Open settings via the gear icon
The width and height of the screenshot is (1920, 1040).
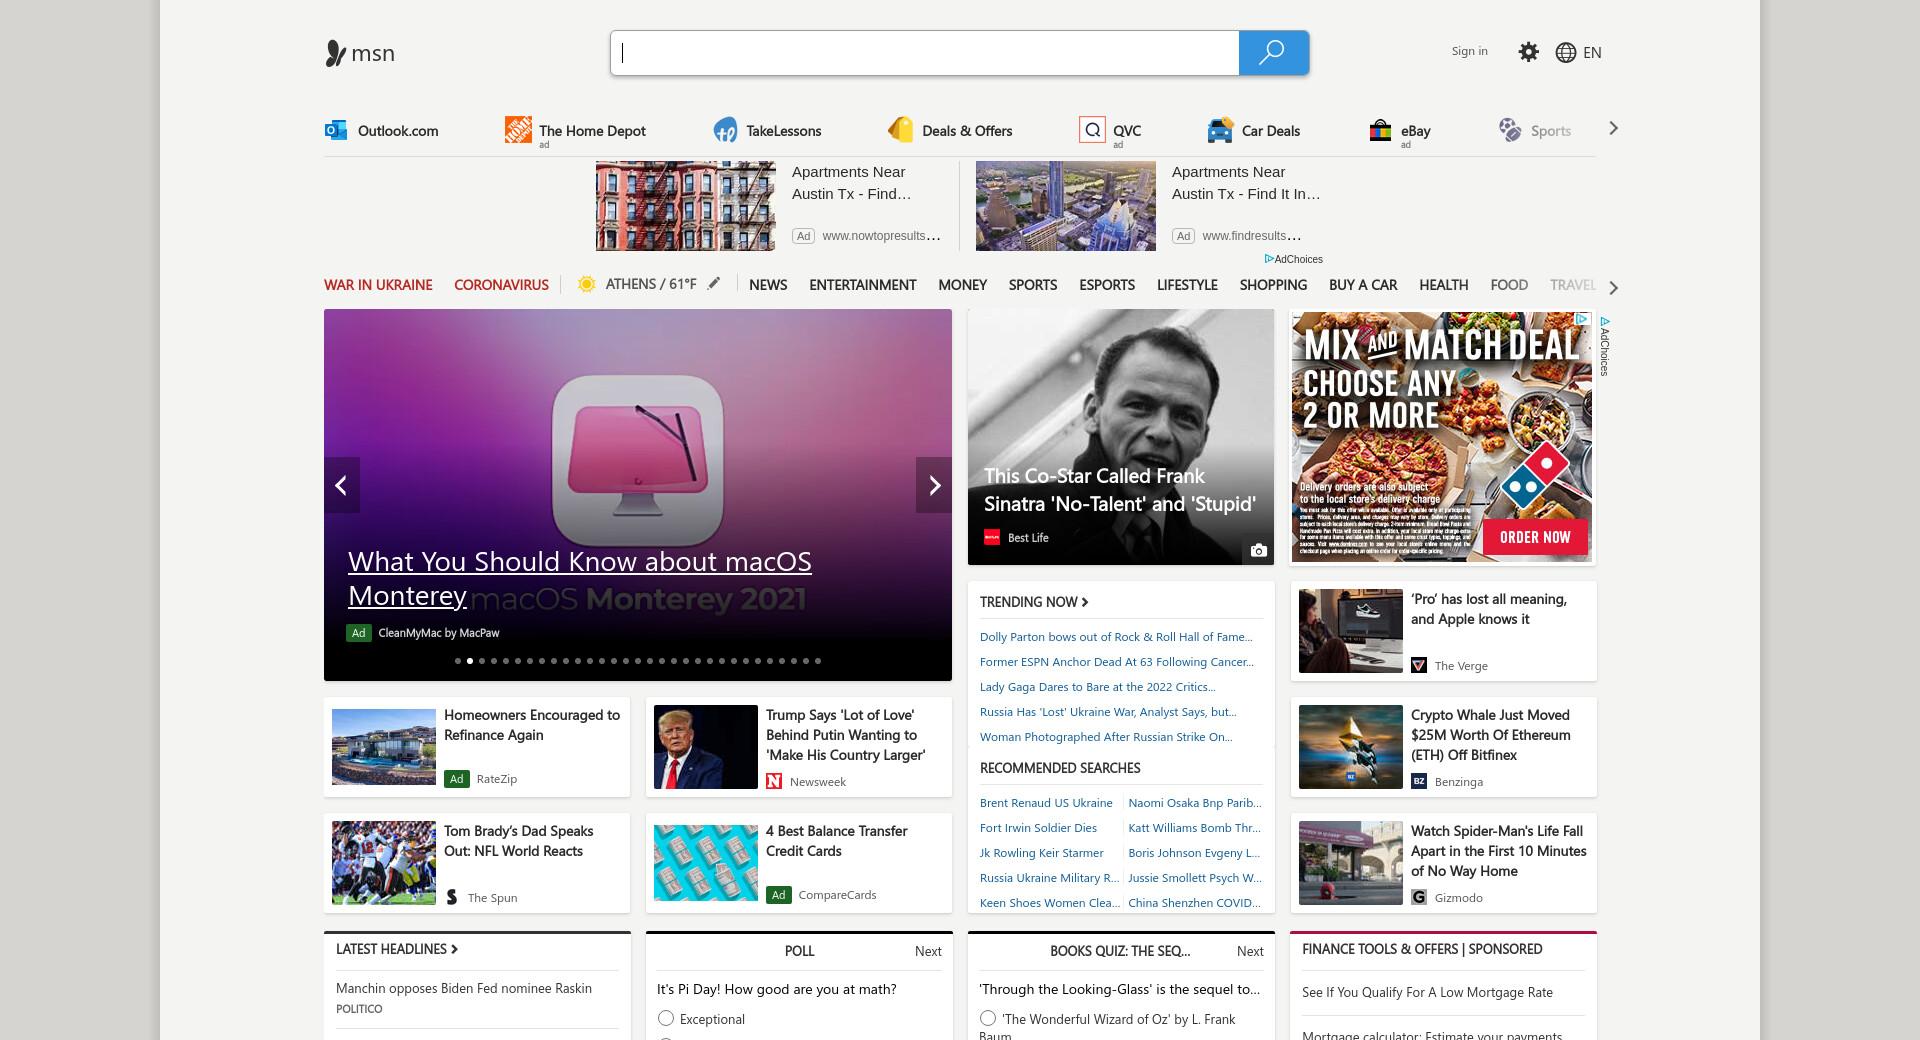coord(1528,52)
